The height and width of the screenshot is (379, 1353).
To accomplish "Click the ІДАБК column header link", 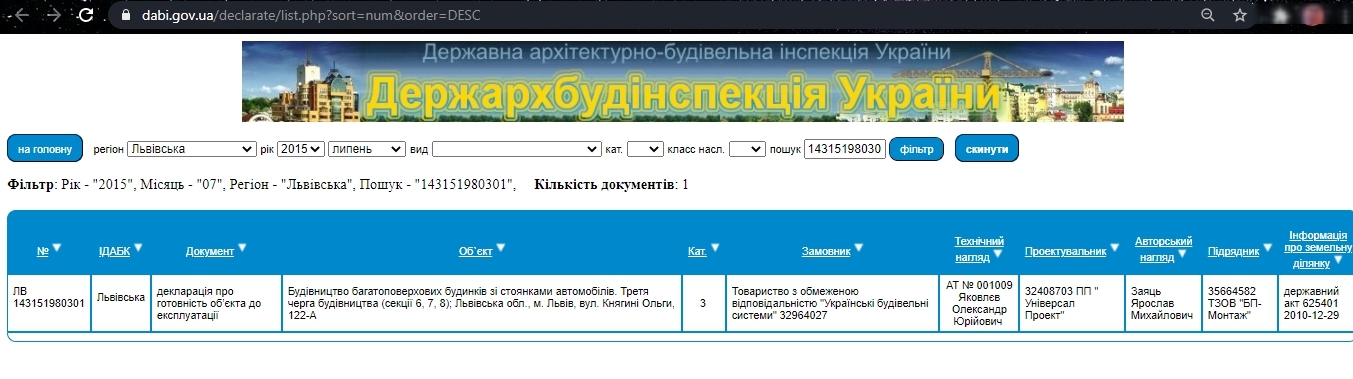I will [115, 251].
